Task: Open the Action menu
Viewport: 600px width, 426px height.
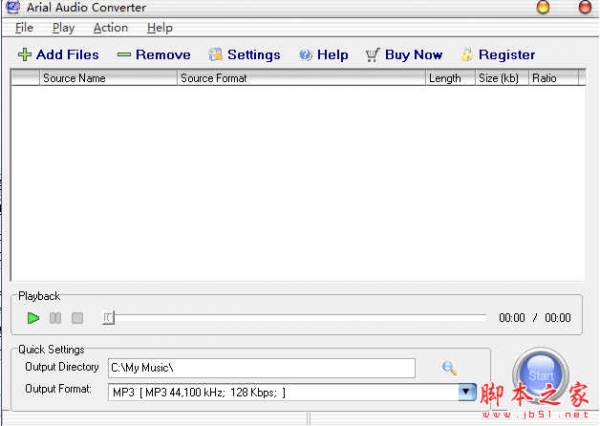Action: point(111,28)
